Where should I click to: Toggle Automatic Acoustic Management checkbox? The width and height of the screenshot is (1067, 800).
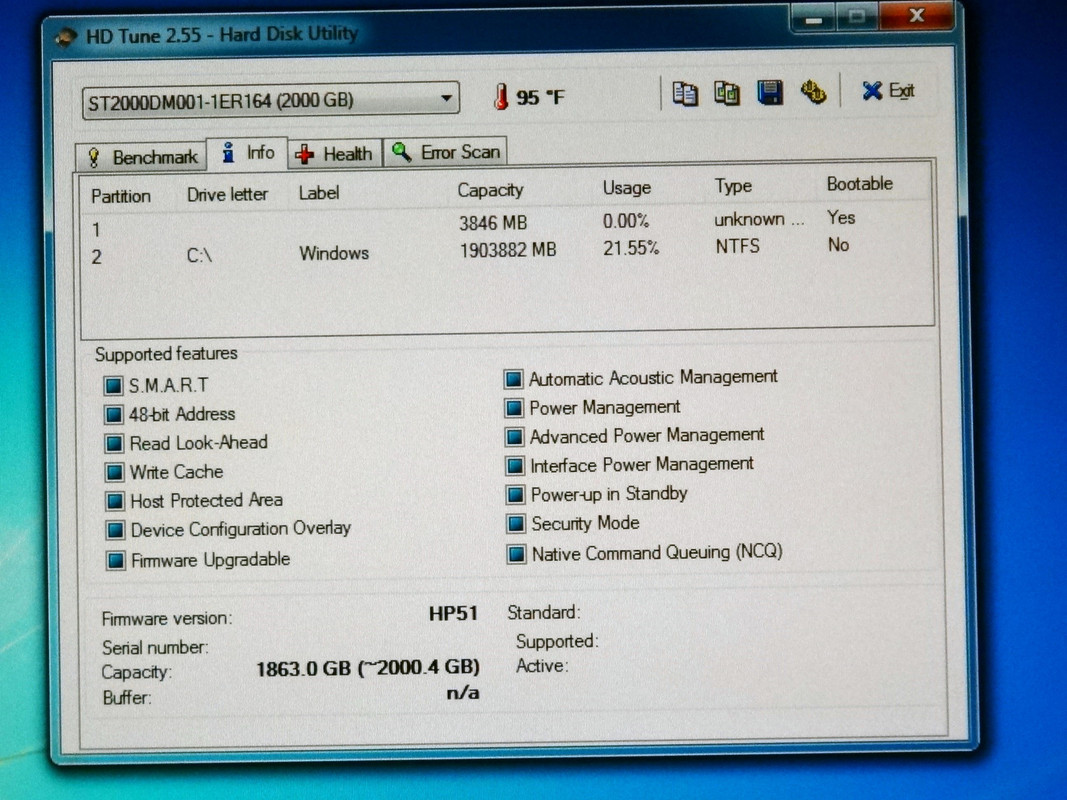[513, 379]
